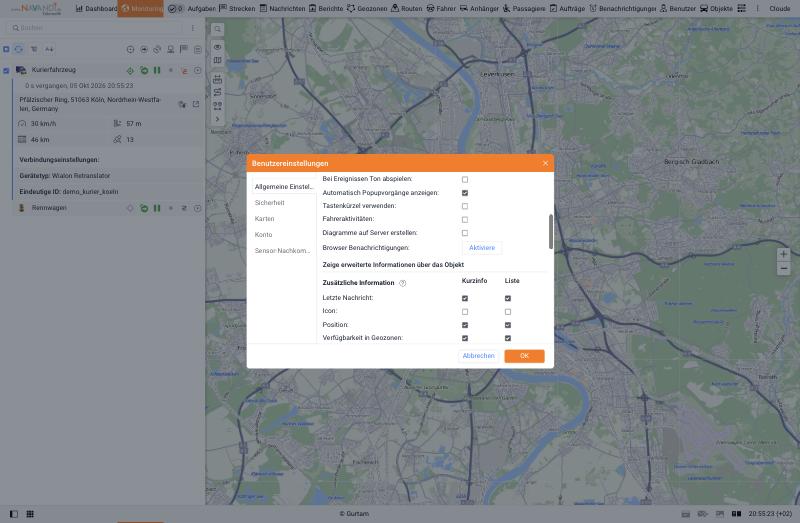Open the 'Allgemeine Einstel...' settings tab

(x=284, y=187)
